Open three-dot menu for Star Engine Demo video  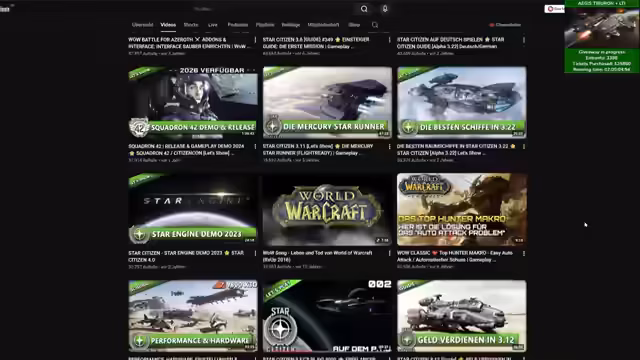[256, 253]
